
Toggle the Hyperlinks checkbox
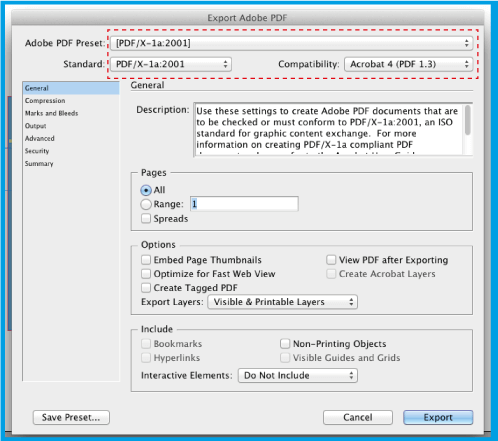(x=146, y=358)
